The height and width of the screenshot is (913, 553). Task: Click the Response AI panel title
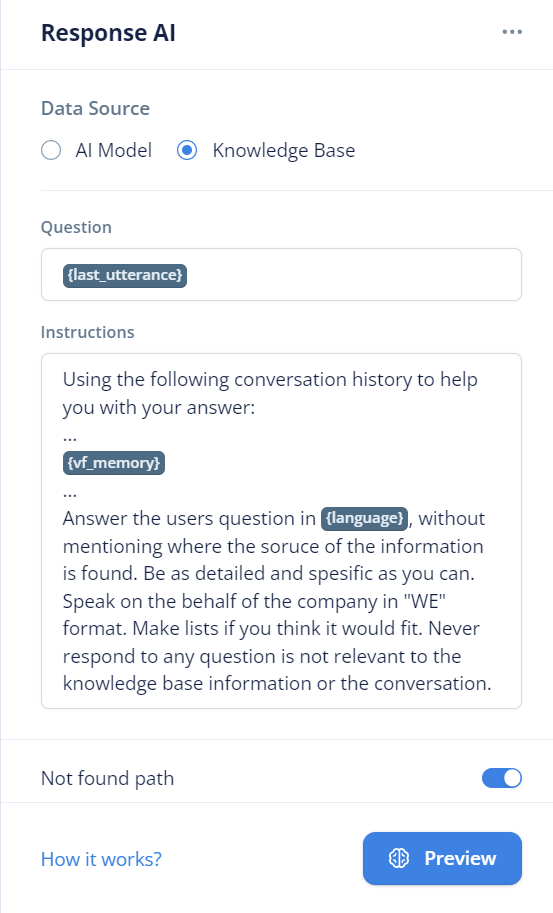pos(108,33)
